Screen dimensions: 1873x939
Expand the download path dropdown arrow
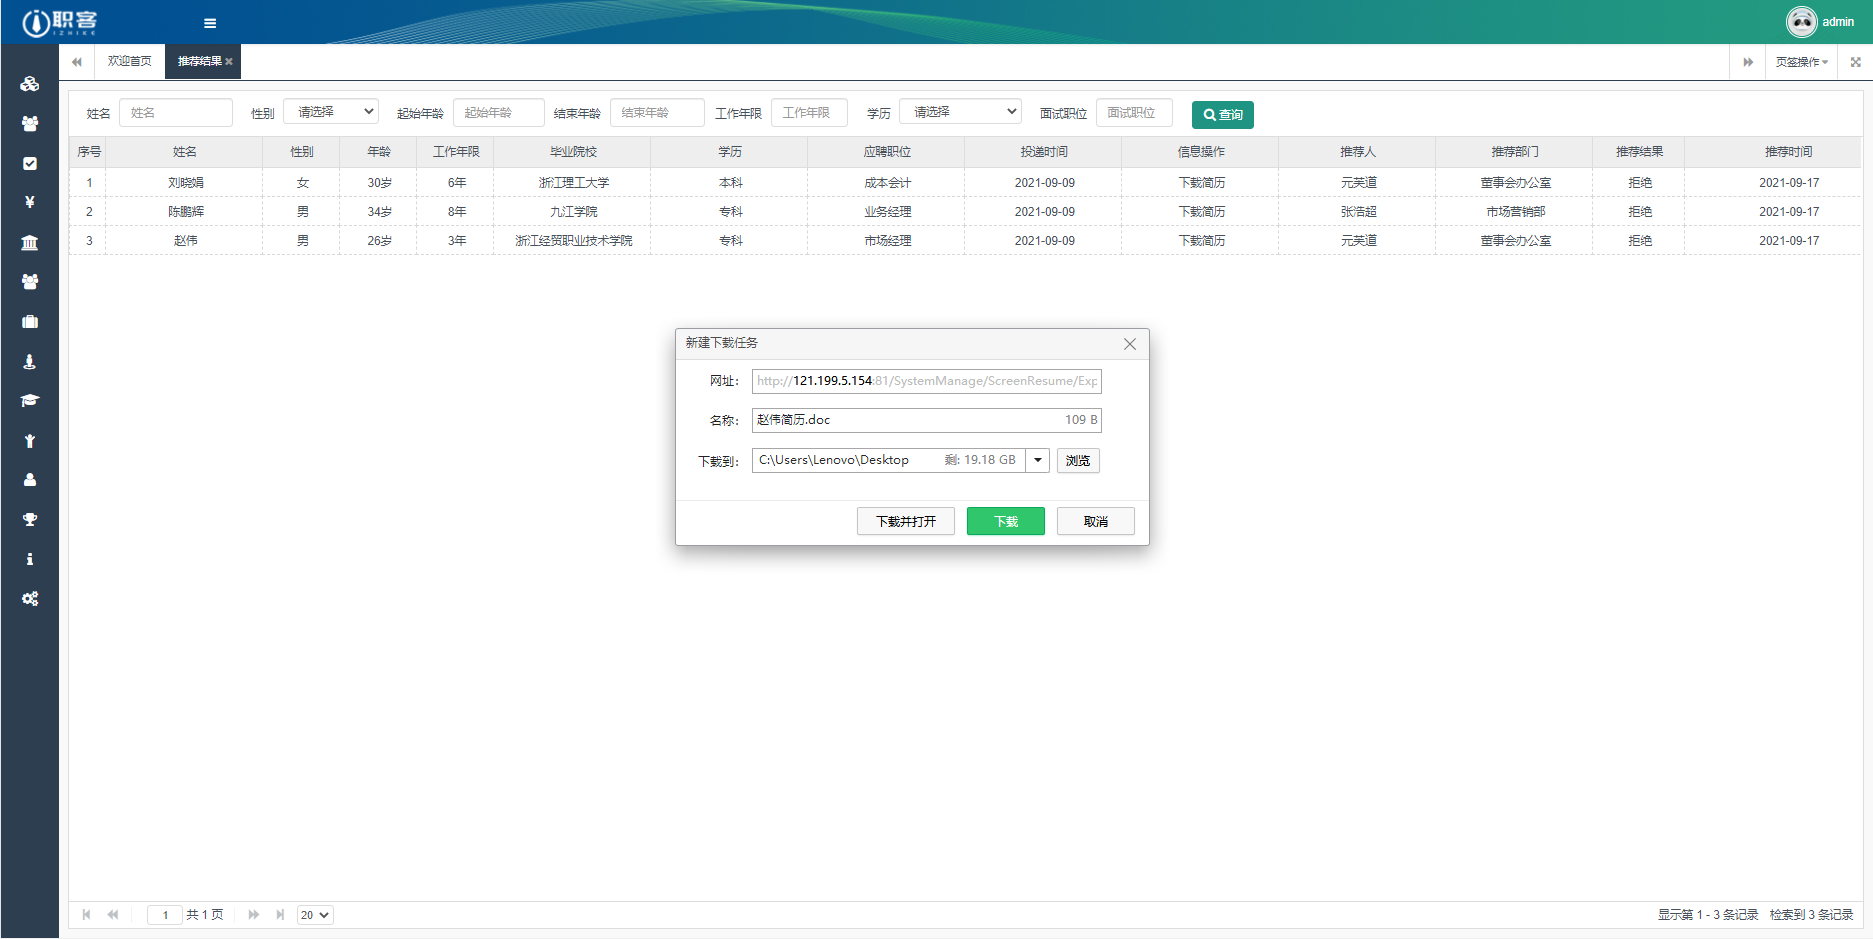tap(1038, 460)
